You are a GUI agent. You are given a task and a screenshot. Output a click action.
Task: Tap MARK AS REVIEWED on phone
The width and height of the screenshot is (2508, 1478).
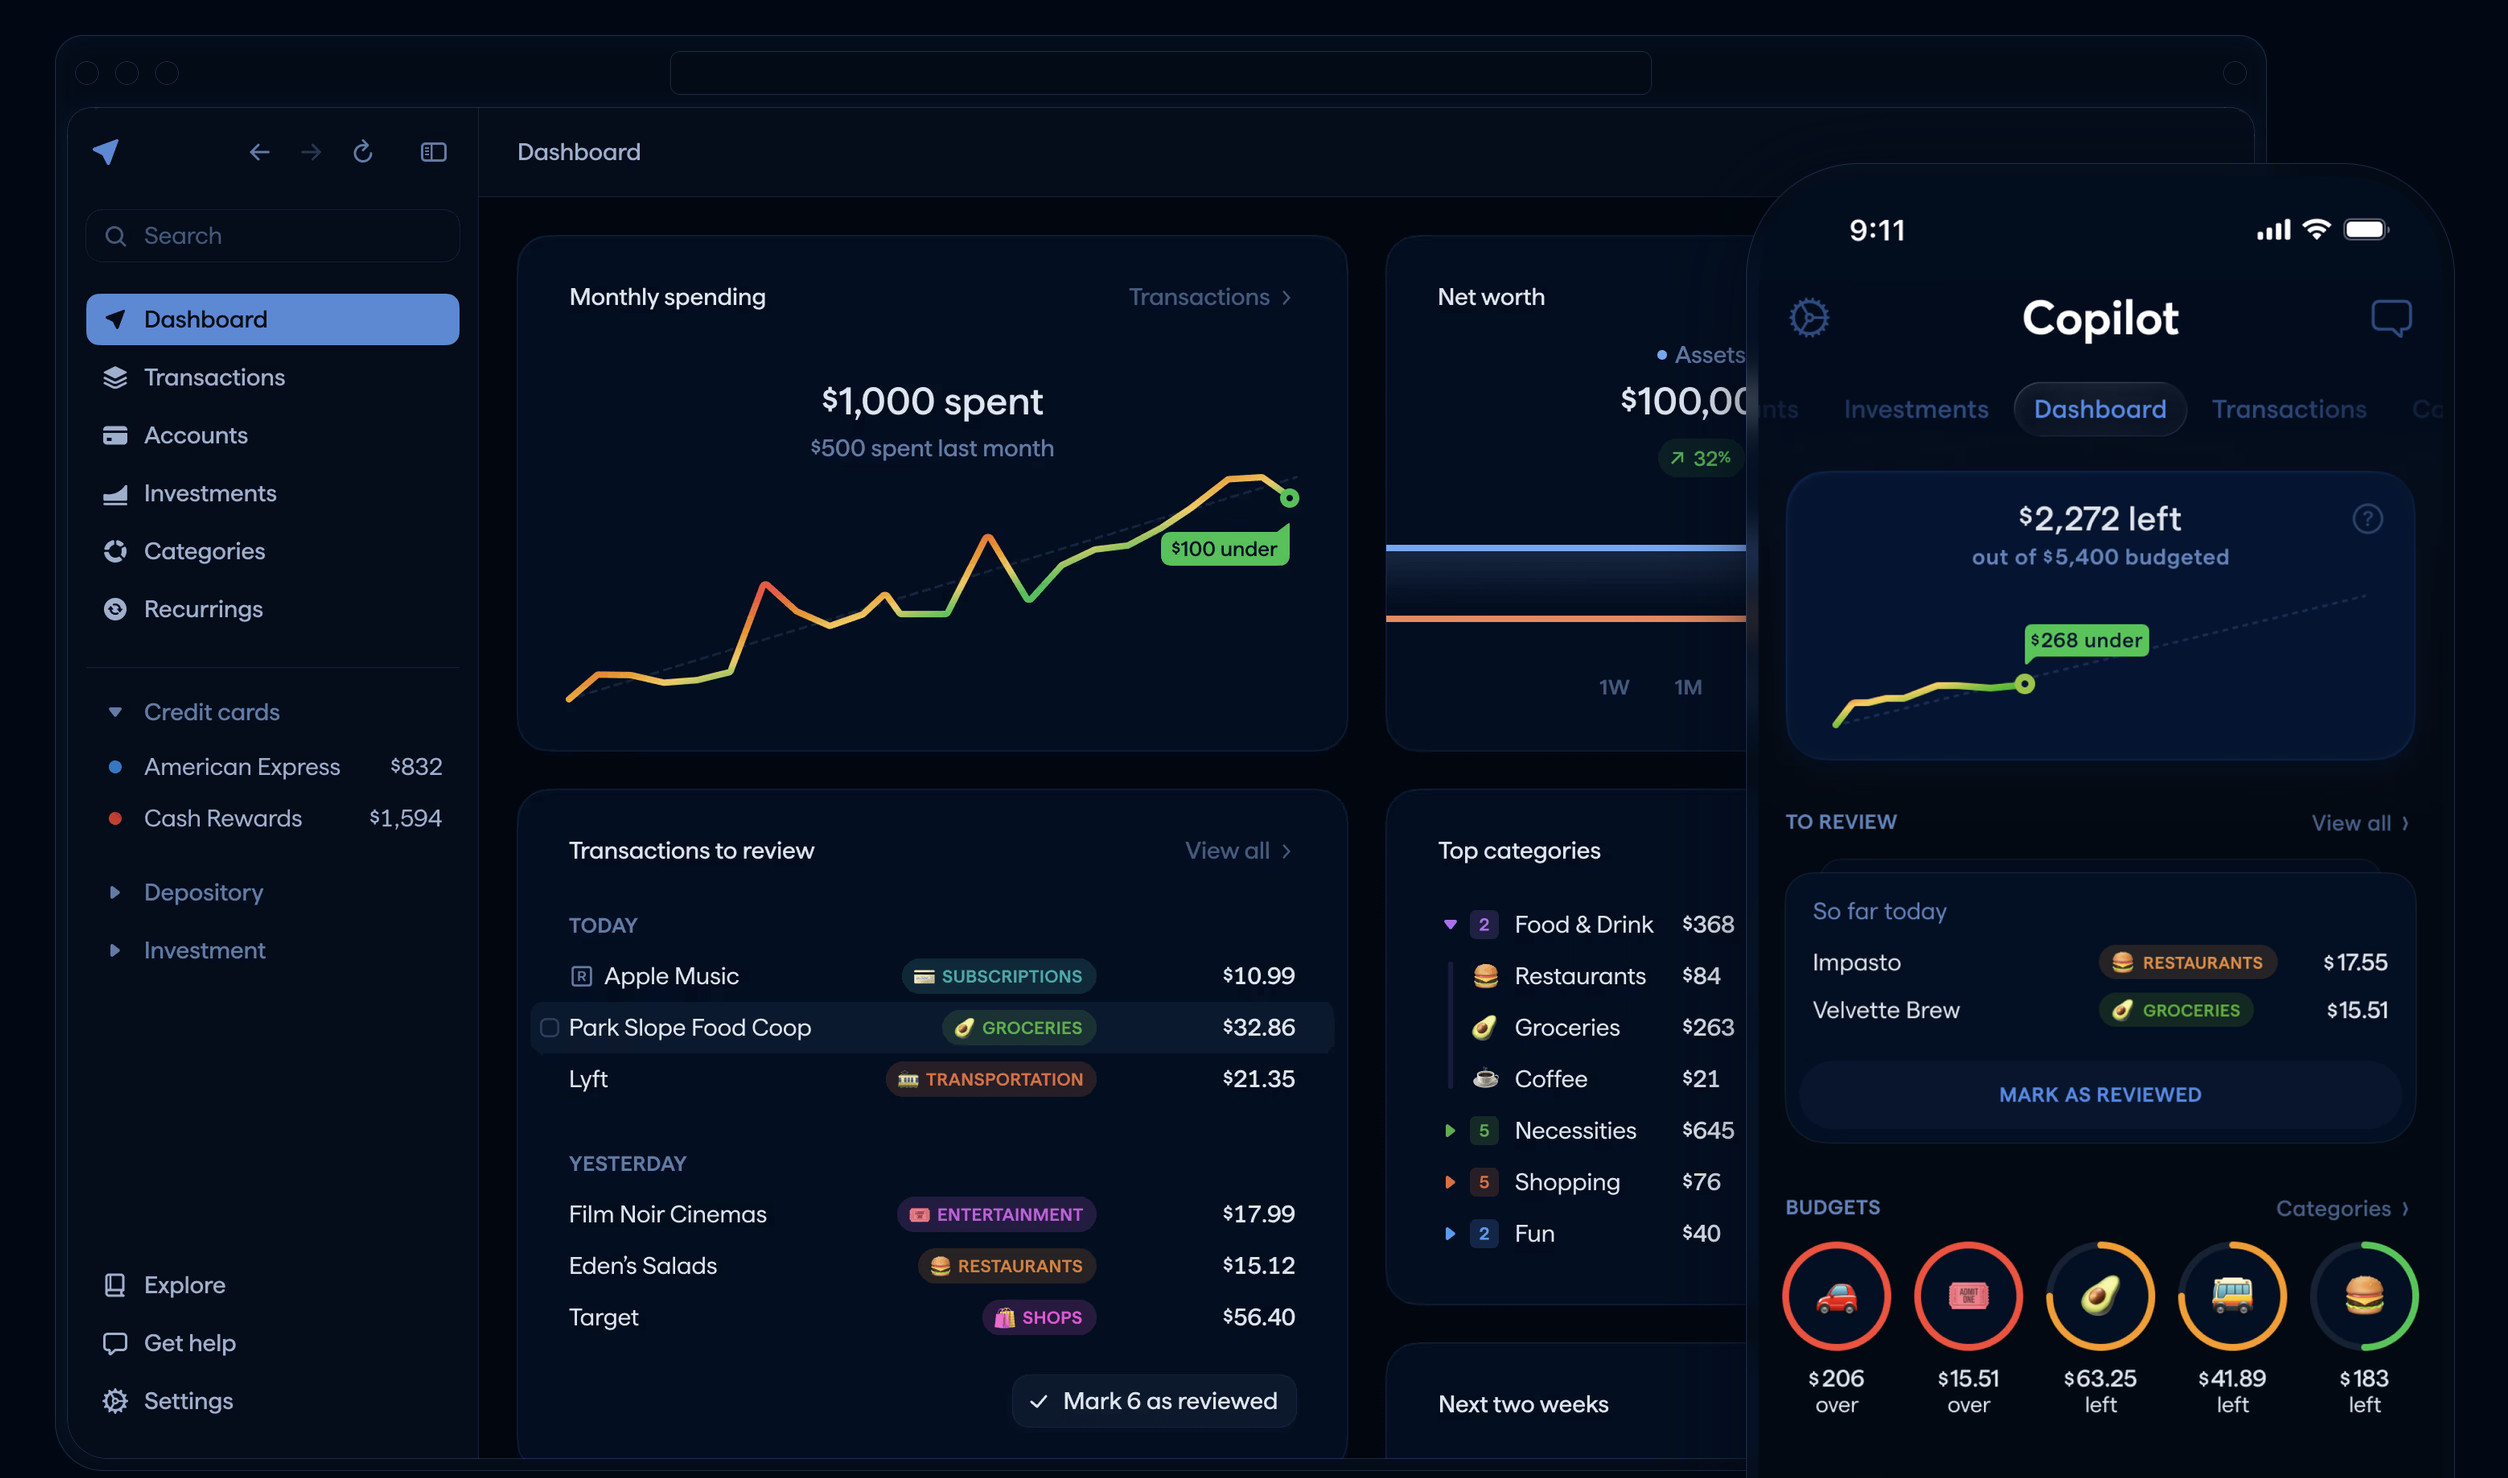click(x=2100, y=1095)
